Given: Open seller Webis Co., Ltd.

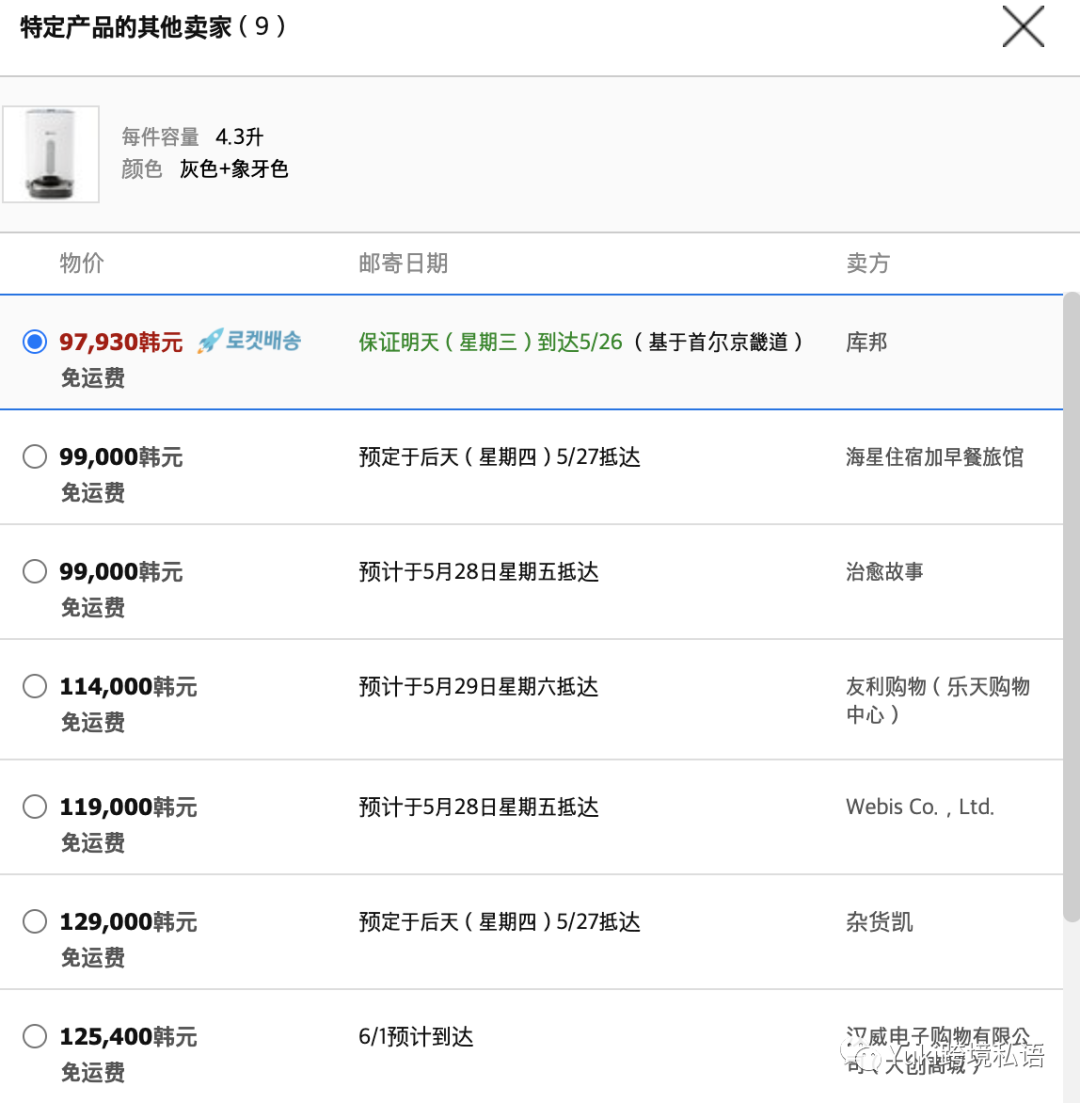Looking at the screenshot, I should point(919,807).
